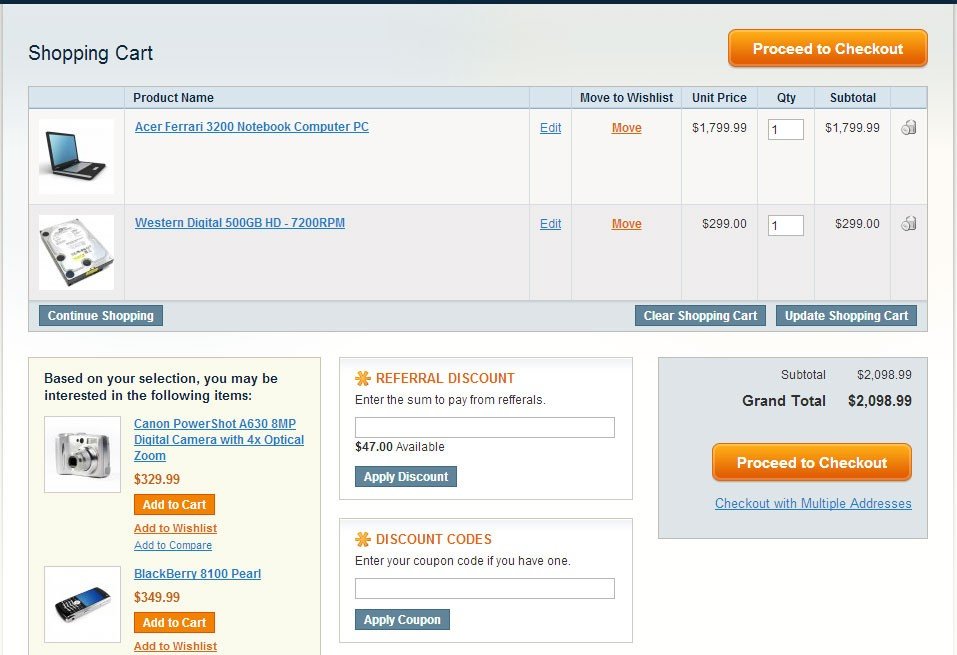The height and width of the screenshot is (655, 957).
Task: Open BlackBerry 8100 Pearl product link
Action: pyautogui.click(x=197, y=573)
